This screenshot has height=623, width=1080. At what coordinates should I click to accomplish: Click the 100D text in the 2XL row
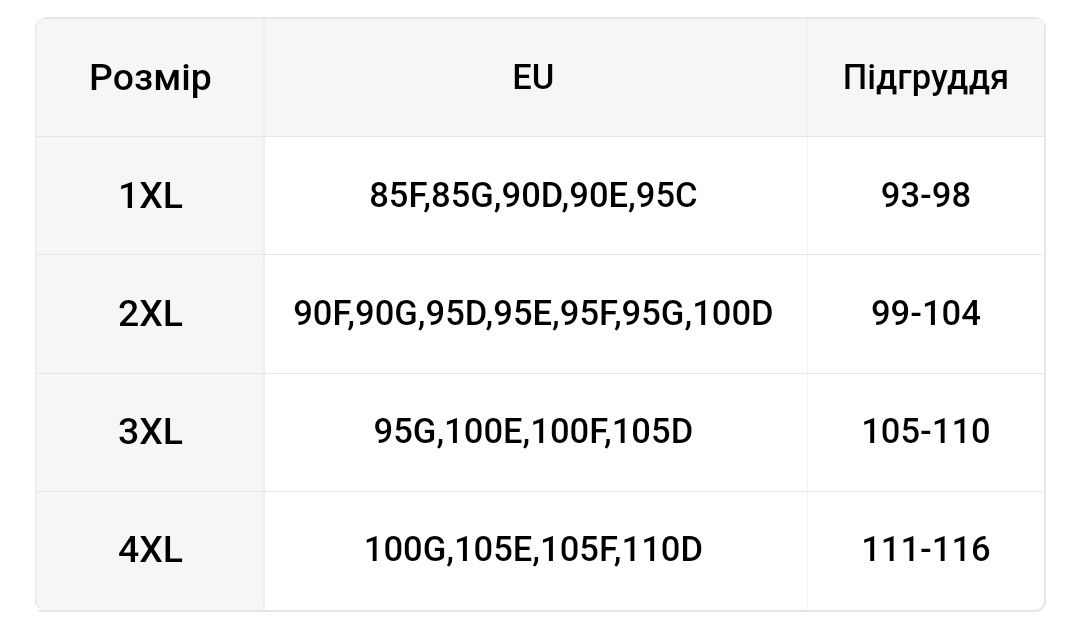tap(733, 314)
